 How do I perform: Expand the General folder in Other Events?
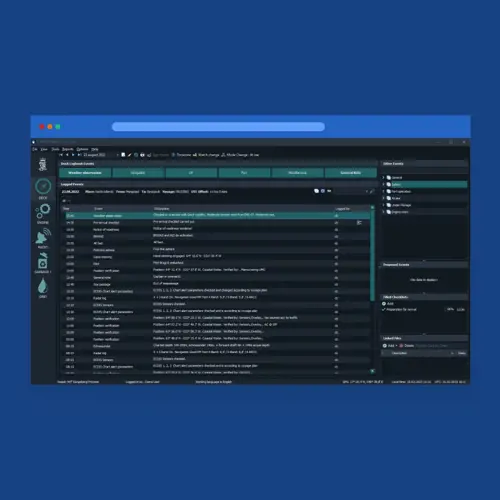pos(383,178)
